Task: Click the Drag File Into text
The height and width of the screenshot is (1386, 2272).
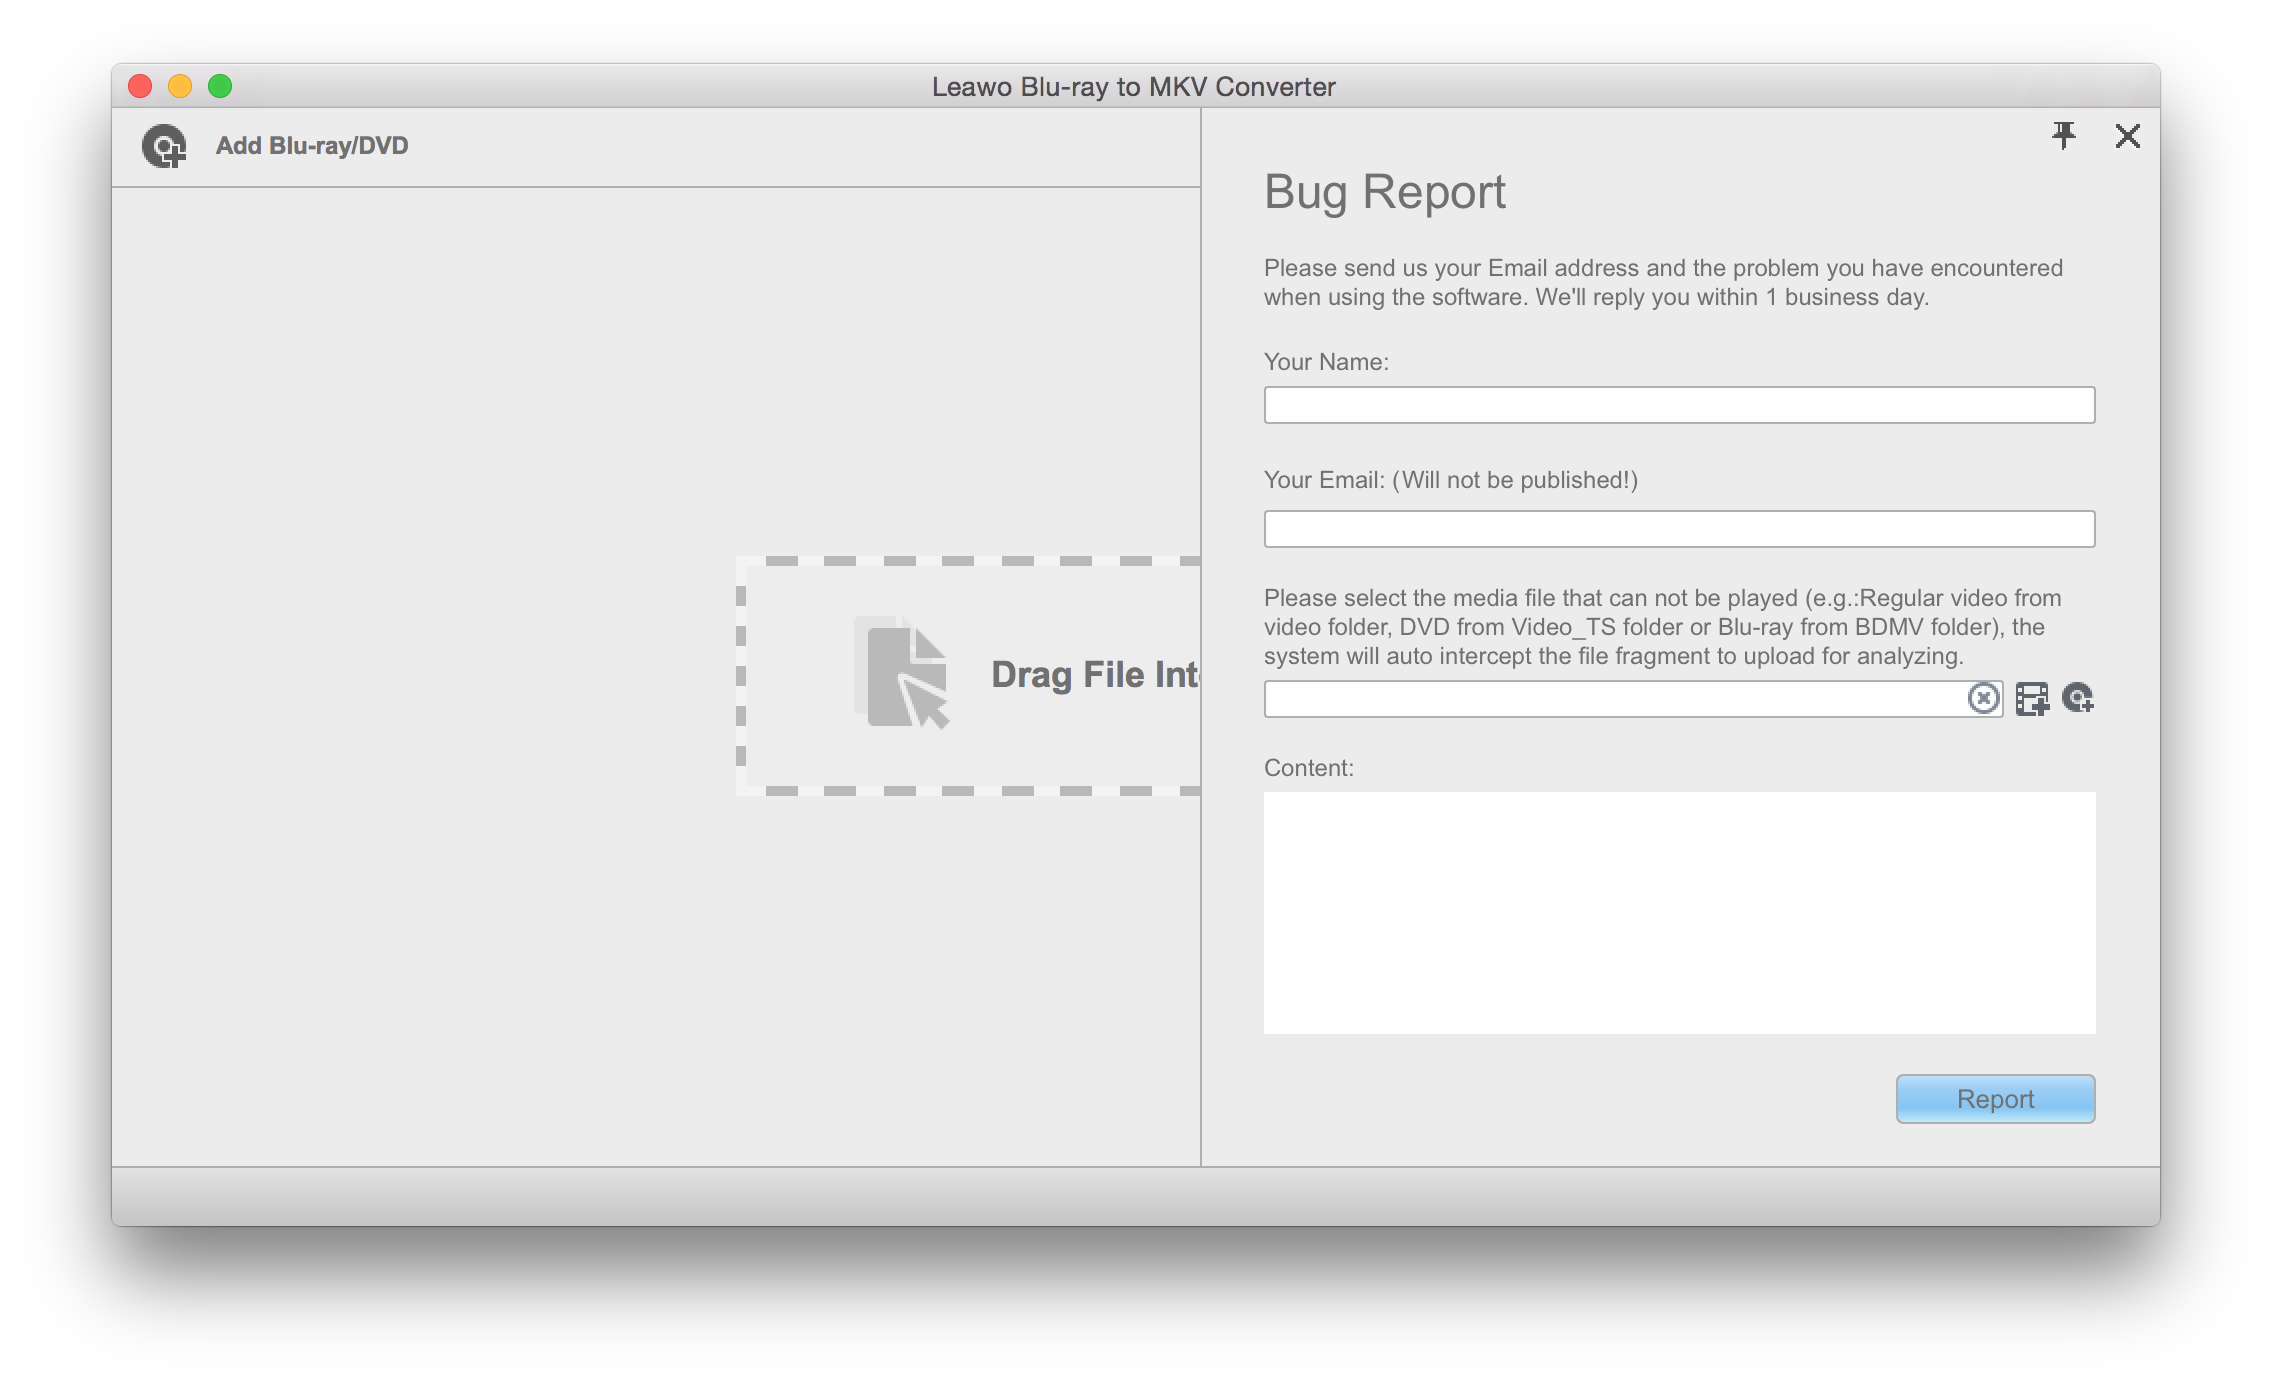Action: 1094,675
